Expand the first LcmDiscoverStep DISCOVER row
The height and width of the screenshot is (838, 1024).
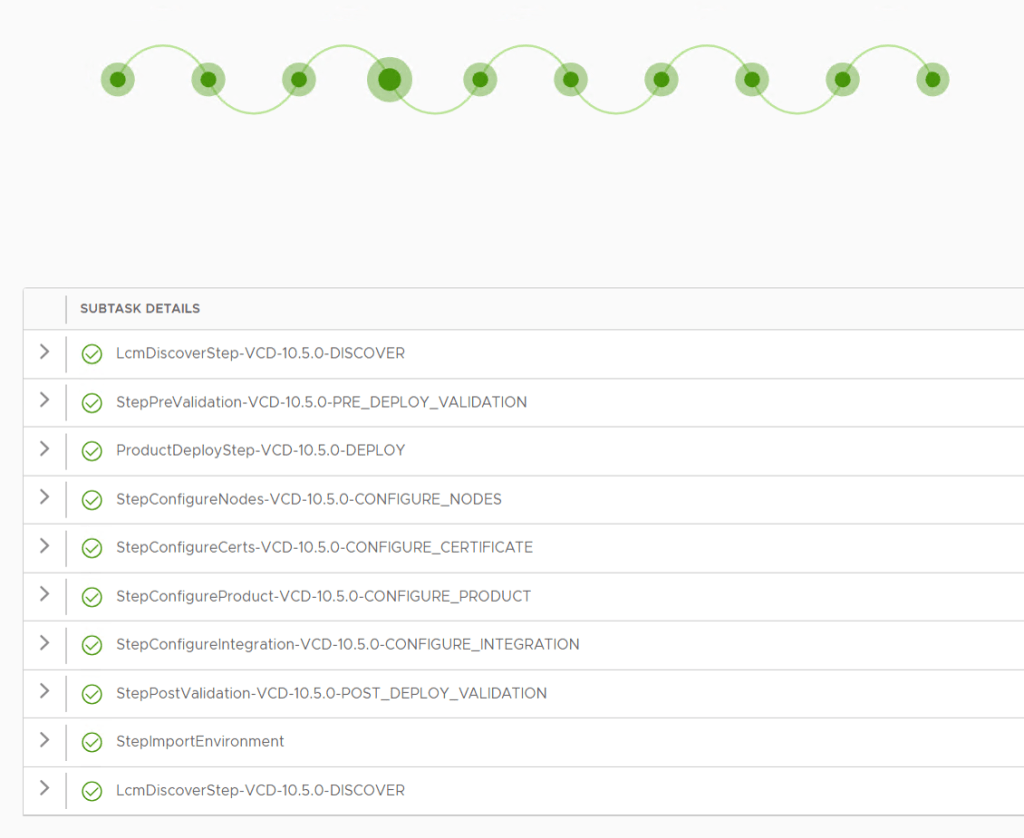(x=44, y=352)
